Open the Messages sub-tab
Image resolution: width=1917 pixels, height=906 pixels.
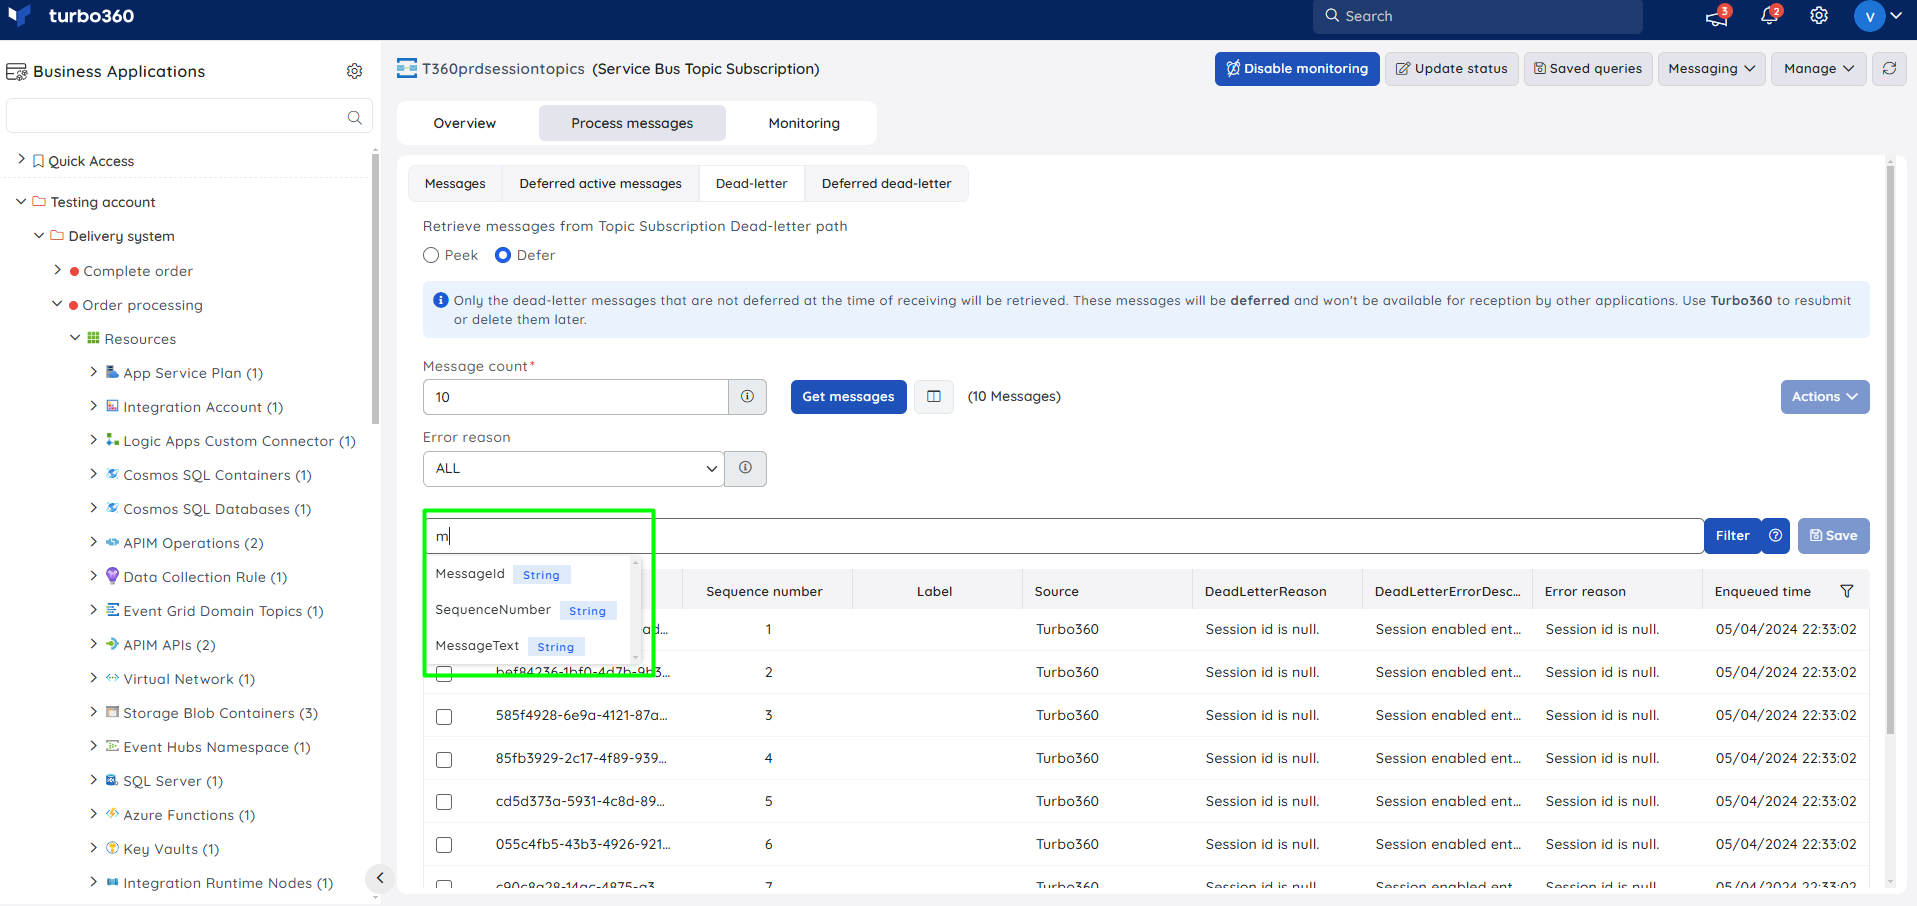455,184
